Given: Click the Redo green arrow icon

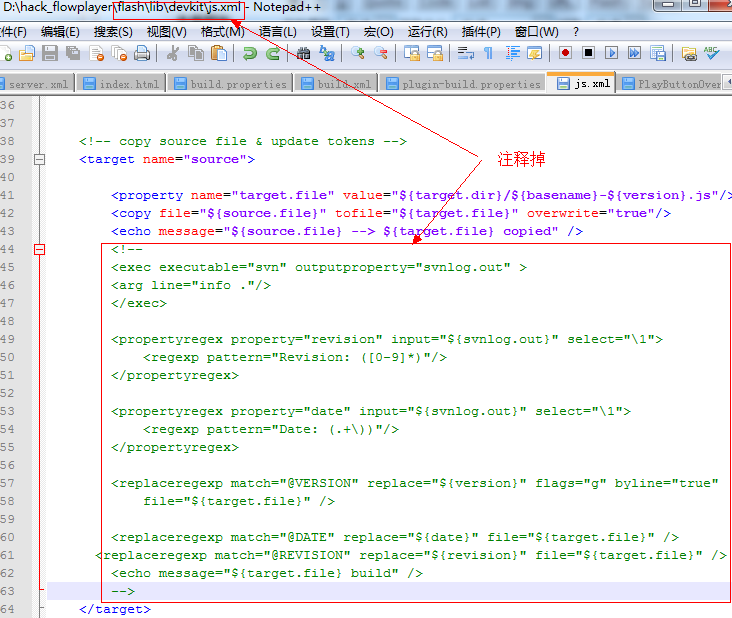Looking at the screenshot, I should [x=273, y=53].
